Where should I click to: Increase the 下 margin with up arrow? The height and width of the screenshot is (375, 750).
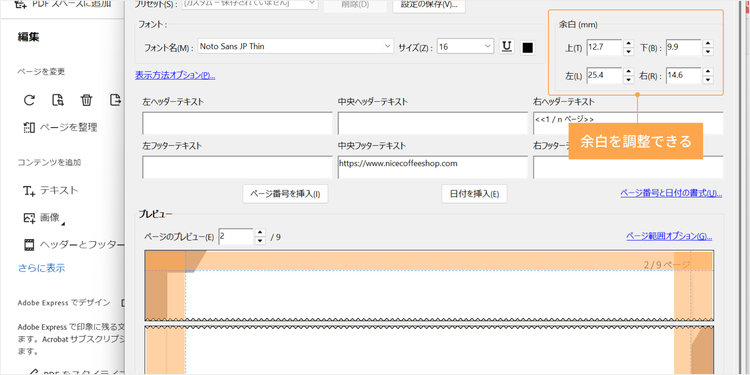(x=708, y=44)
